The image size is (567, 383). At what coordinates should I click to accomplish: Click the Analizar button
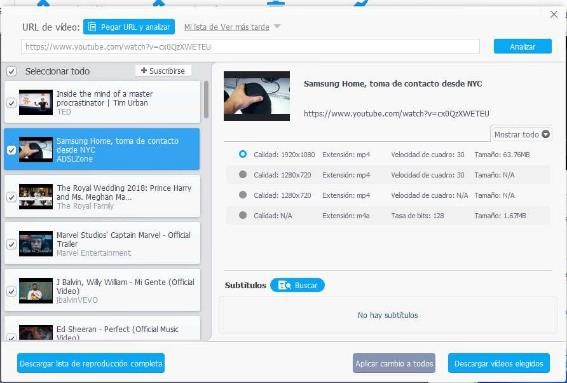point(523,47)
